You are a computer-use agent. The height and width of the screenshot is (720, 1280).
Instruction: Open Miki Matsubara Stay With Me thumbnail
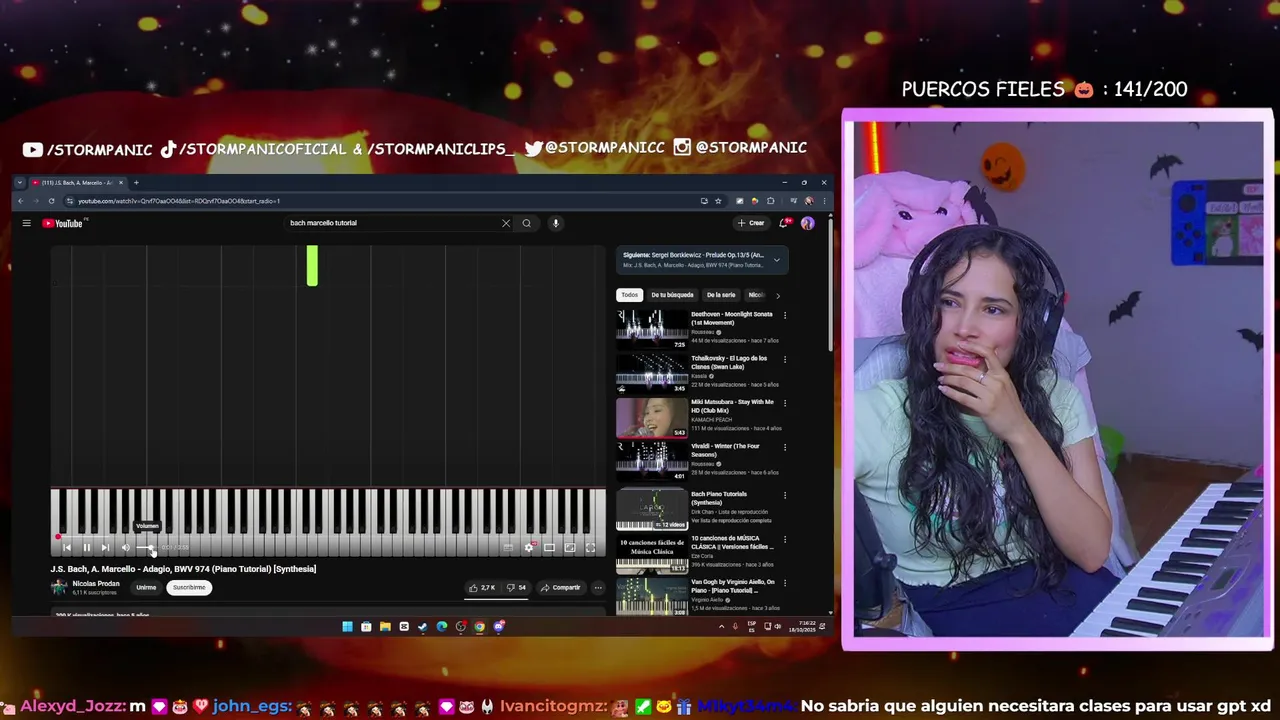(652, 417)
